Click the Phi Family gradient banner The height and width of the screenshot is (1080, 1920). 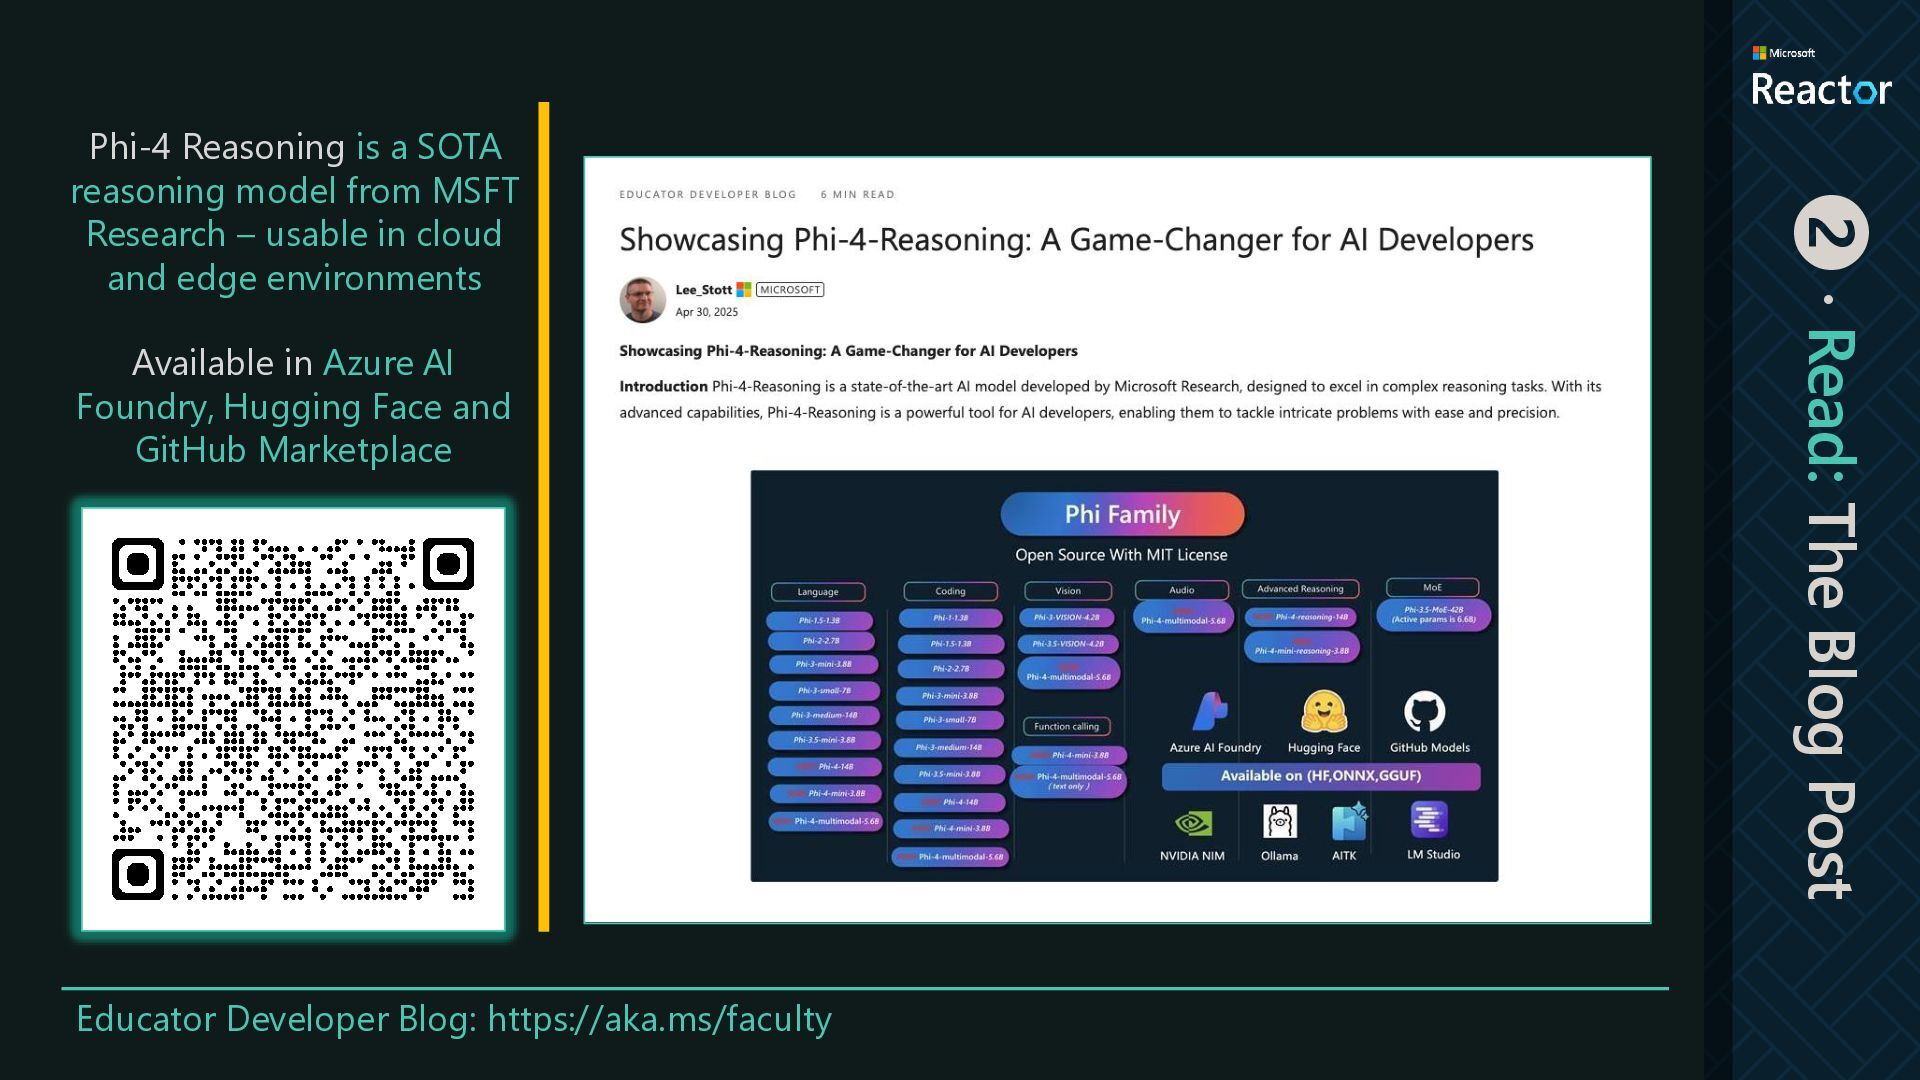(x=1122, y=514)
